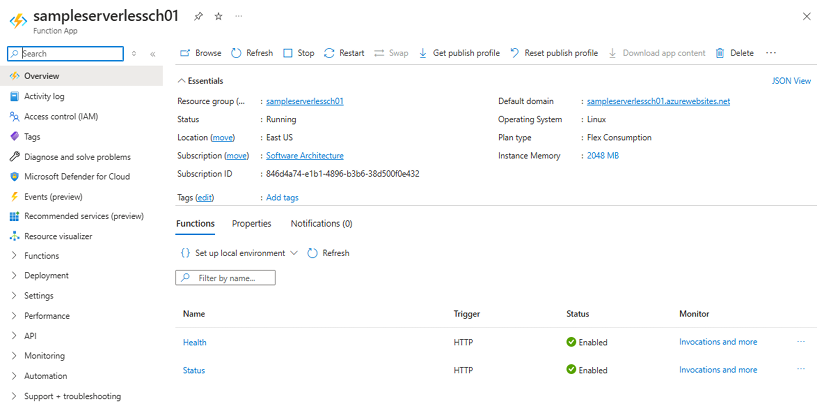Click the 2048 MB instance memory link
823x413 pixels.
(603, 156)
